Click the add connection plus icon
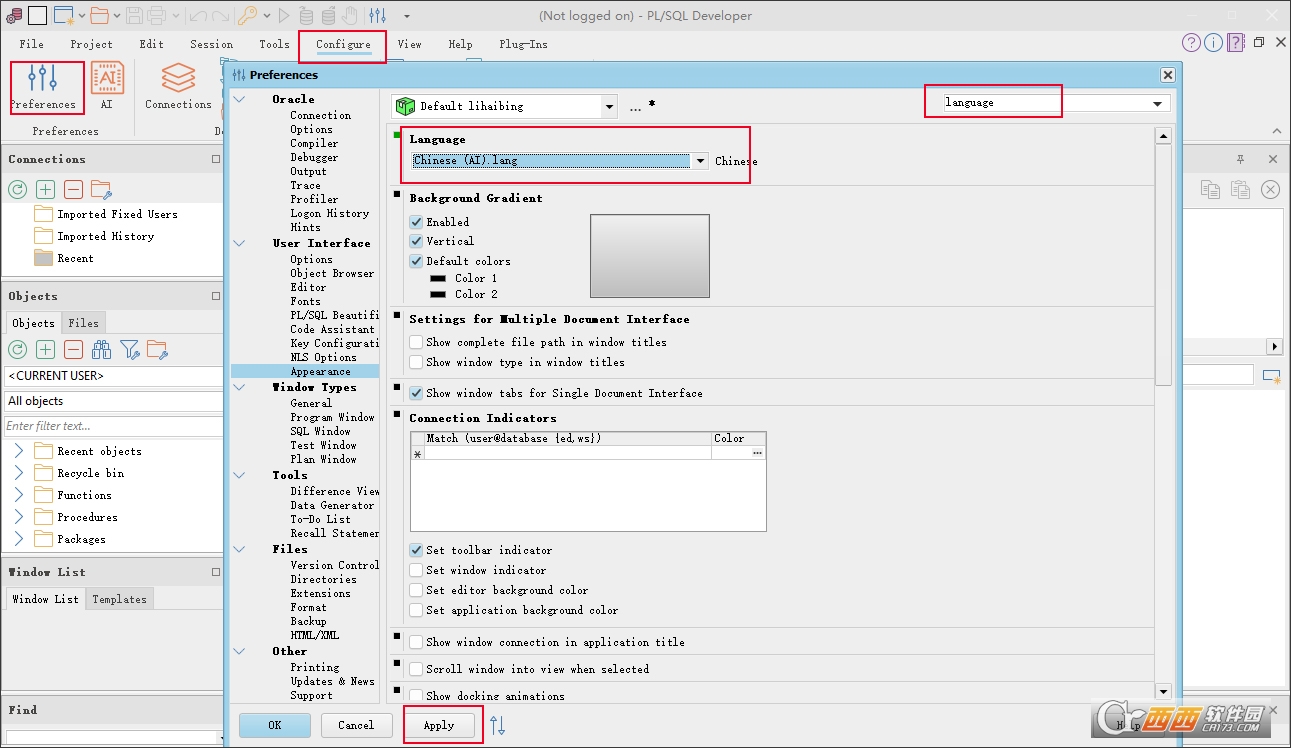Viewport: 1291px width, 748px height. [x=45, y=189]
